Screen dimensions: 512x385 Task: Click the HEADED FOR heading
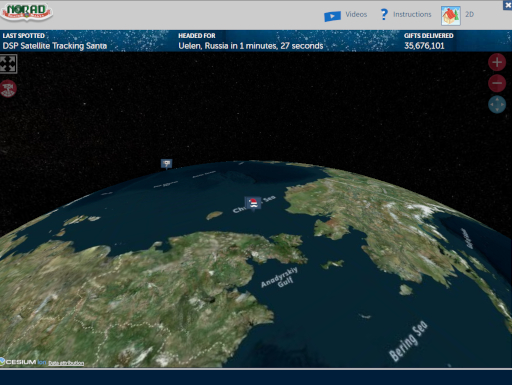197,36
